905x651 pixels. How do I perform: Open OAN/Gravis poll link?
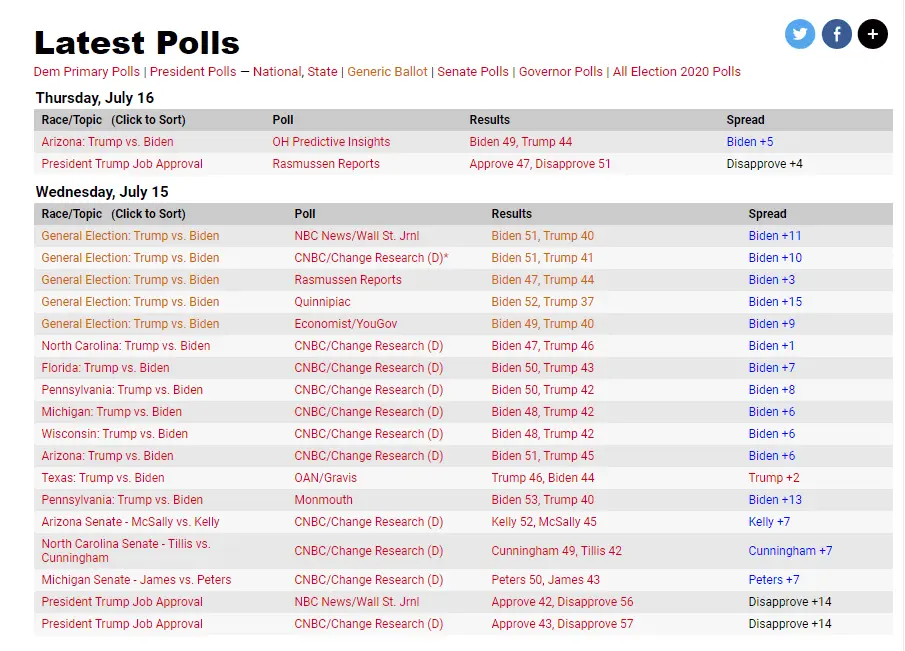pos(325,478)
